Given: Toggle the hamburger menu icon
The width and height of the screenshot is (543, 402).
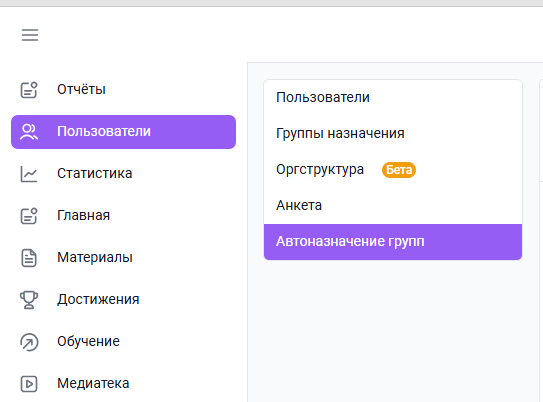Looking at the screenshot, I should point(30,35).
